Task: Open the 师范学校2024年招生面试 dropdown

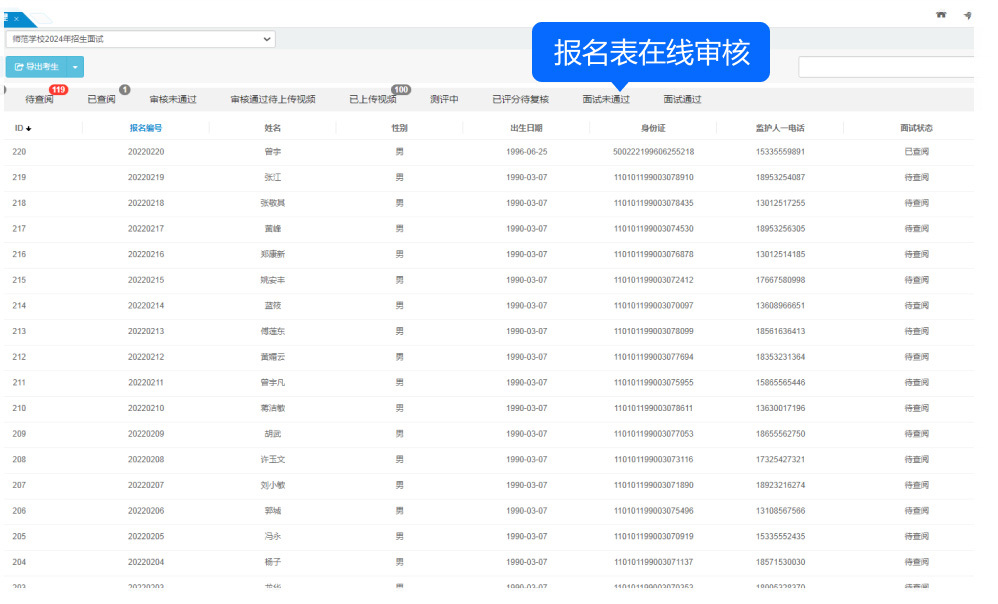Action: [140, 39]
